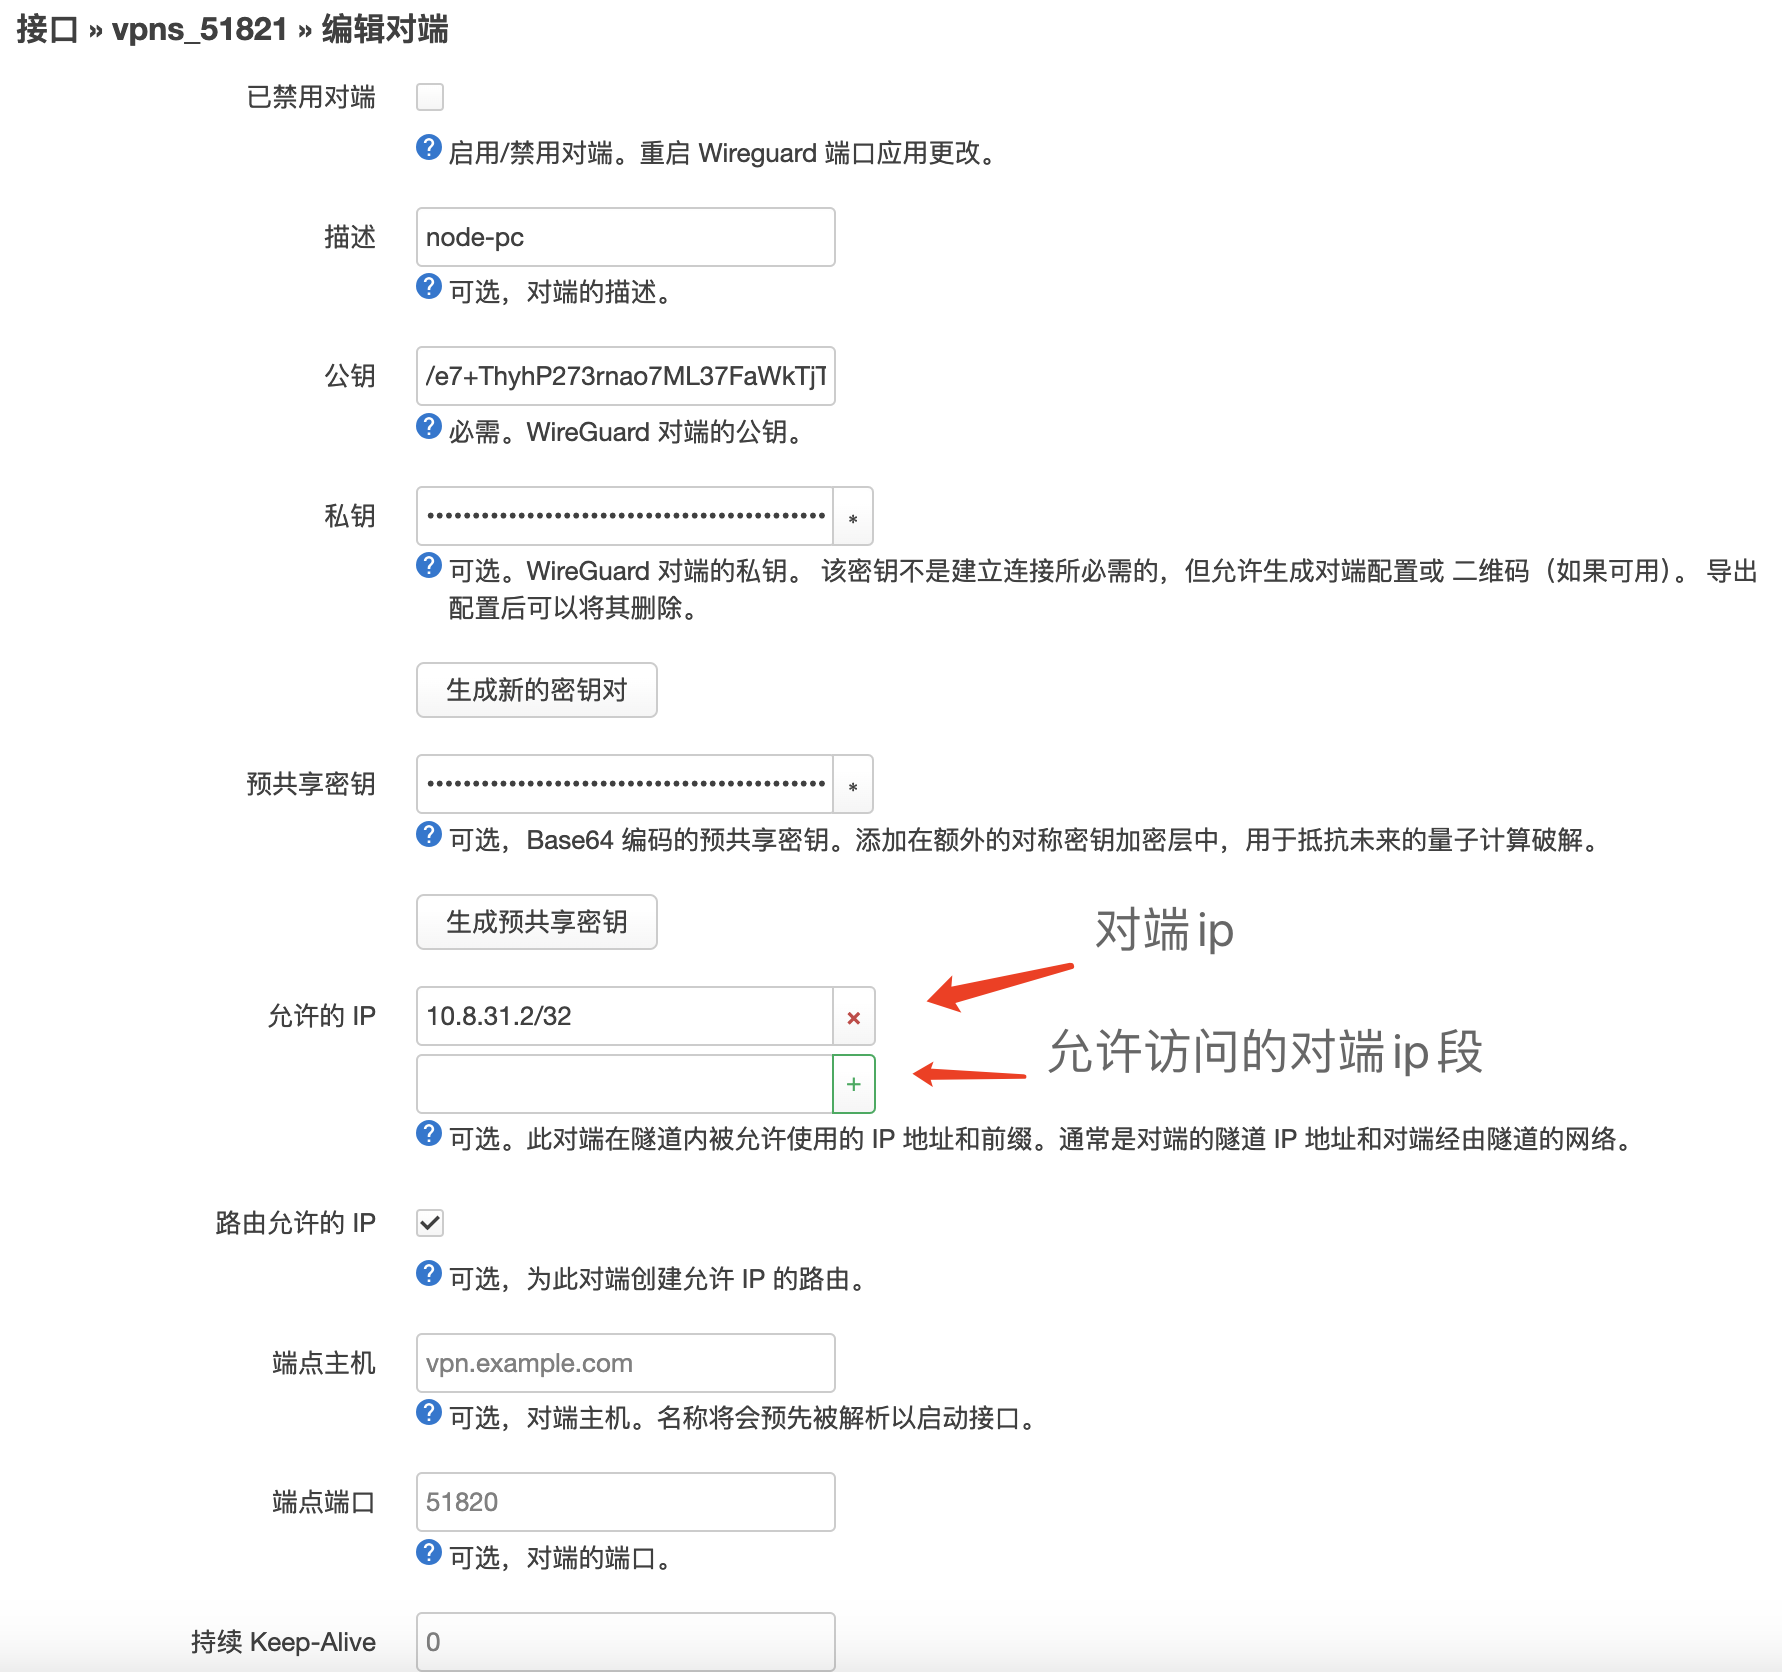Click help icon below allowed IPs field
Viewport: 1782px width, 1672px height.
[x=428, y=1134]
